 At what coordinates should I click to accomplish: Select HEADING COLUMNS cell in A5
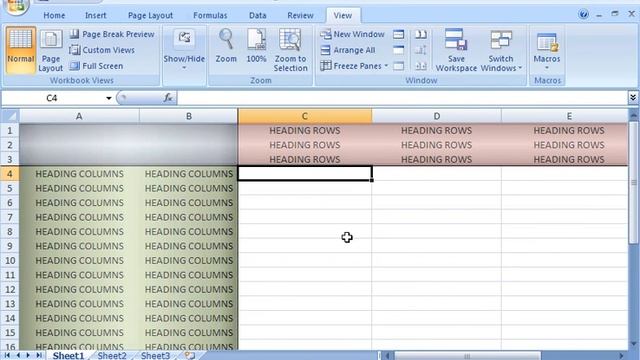coord(79,188)
